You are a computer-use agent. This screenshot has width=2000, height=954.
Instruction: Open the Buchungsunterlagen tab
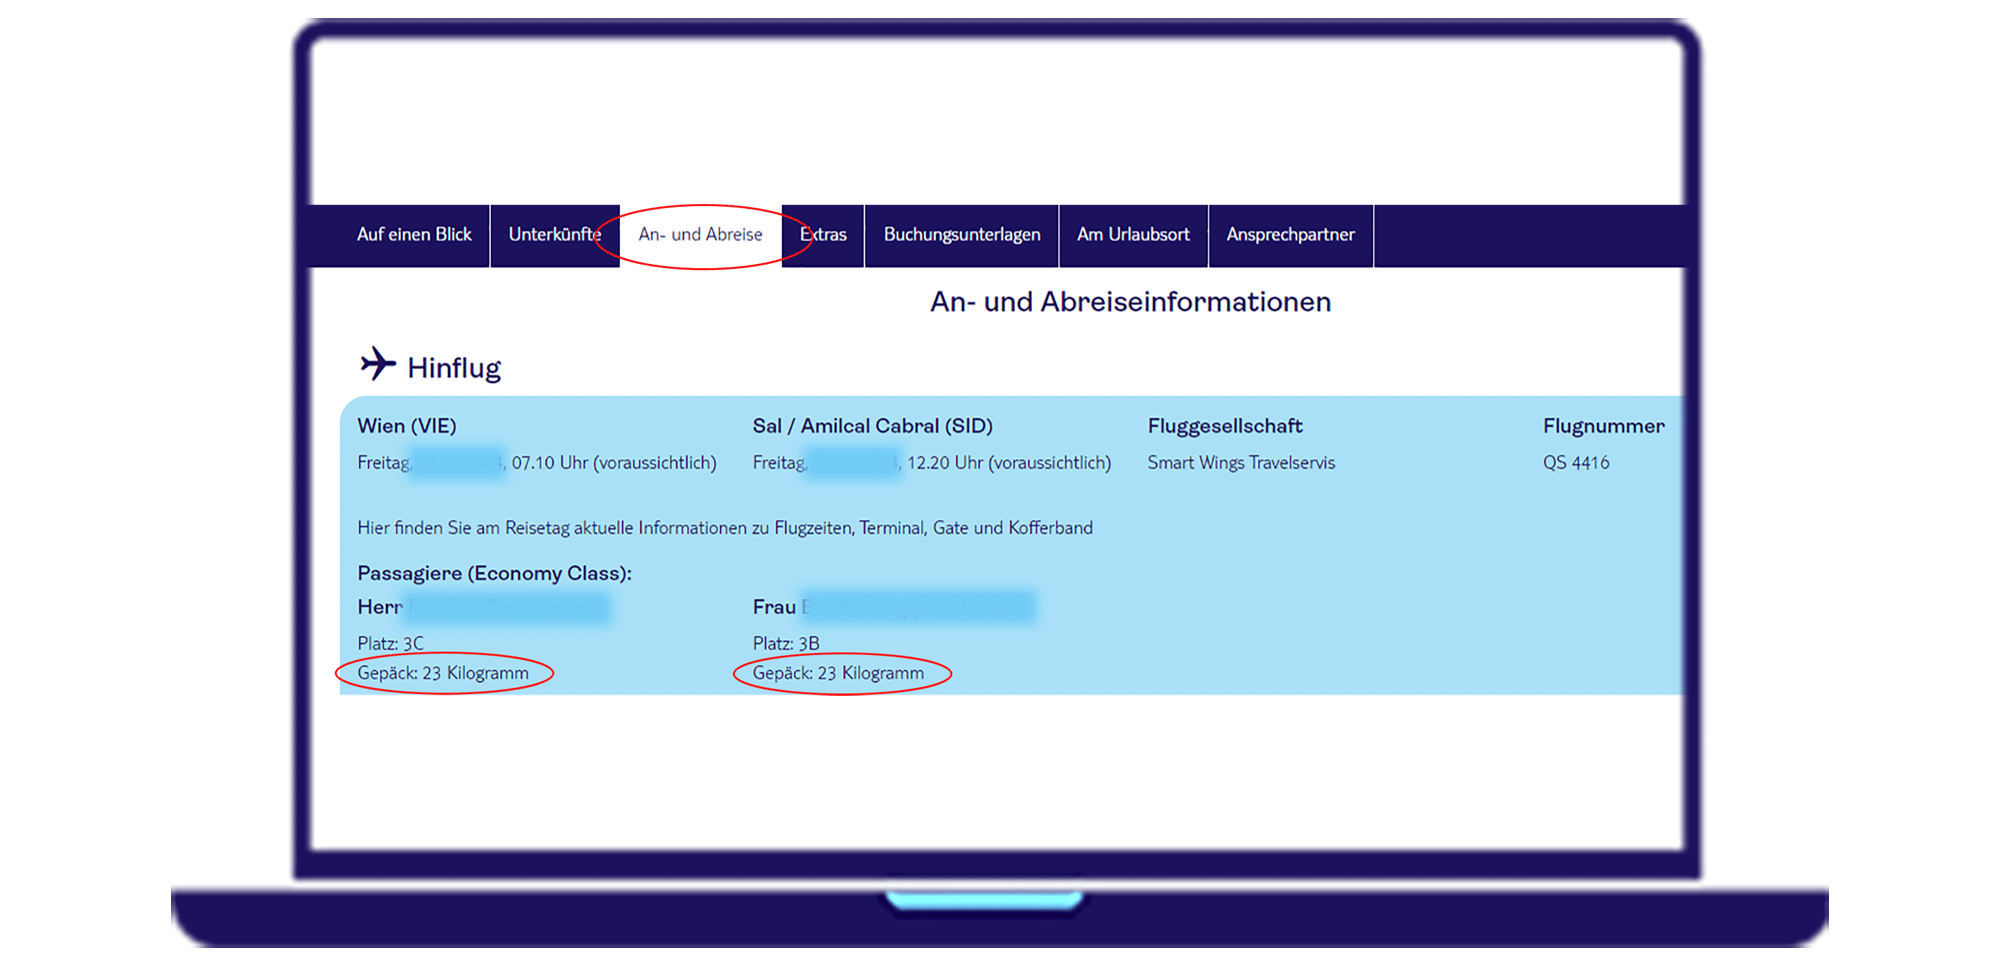click(x=961, y=235)
